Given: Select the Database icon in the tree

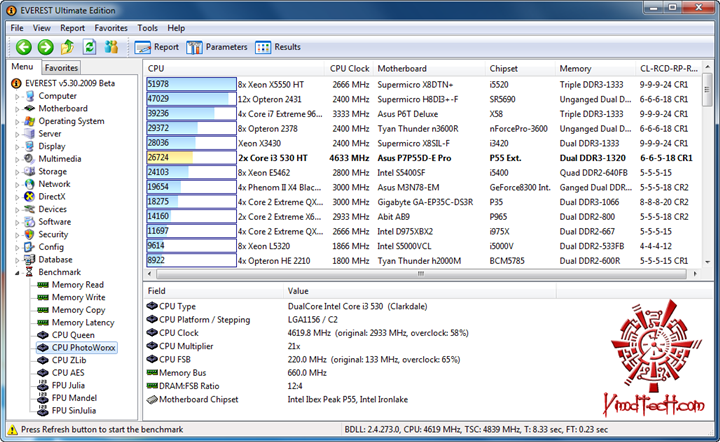Looking at the screenshot, I should click(x=30, y=259).
